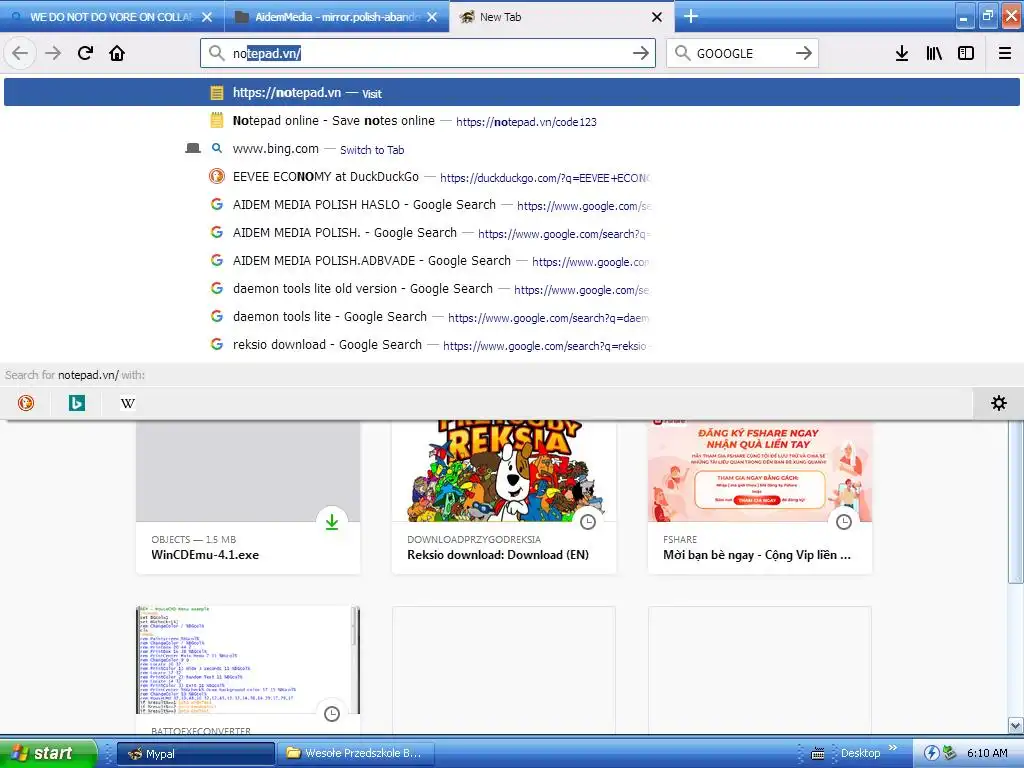Close the New Tab tab

657,17
